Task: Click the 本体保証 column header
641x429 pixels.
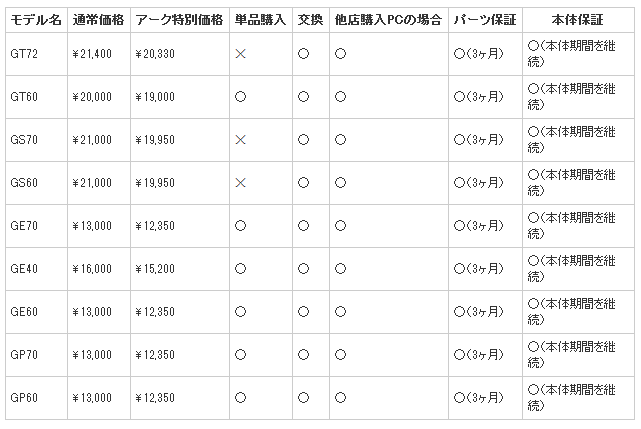Action: pyautogui.click(x=577, y=20)
